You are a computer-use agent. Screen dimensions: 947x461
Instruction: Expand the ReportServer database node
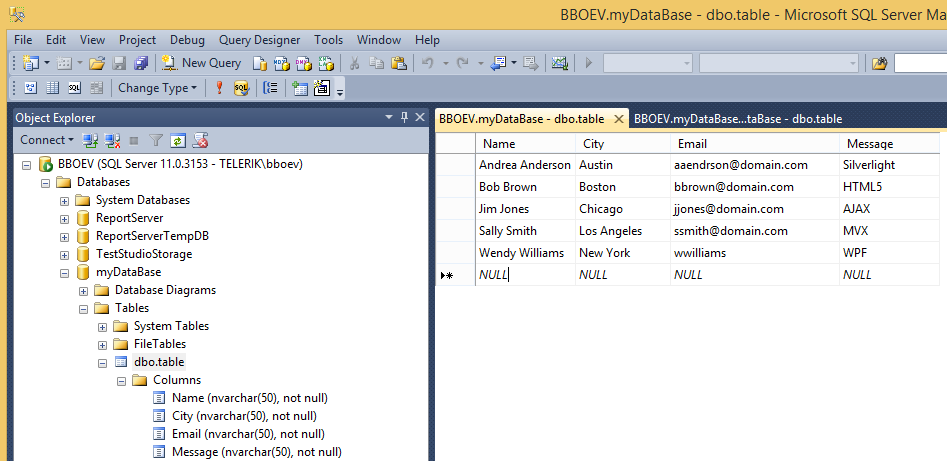pos(64,219)
